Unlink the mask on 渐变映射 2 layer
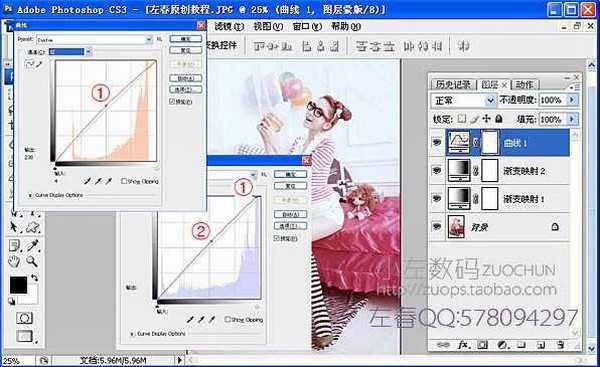 click(x=476, y=171)
